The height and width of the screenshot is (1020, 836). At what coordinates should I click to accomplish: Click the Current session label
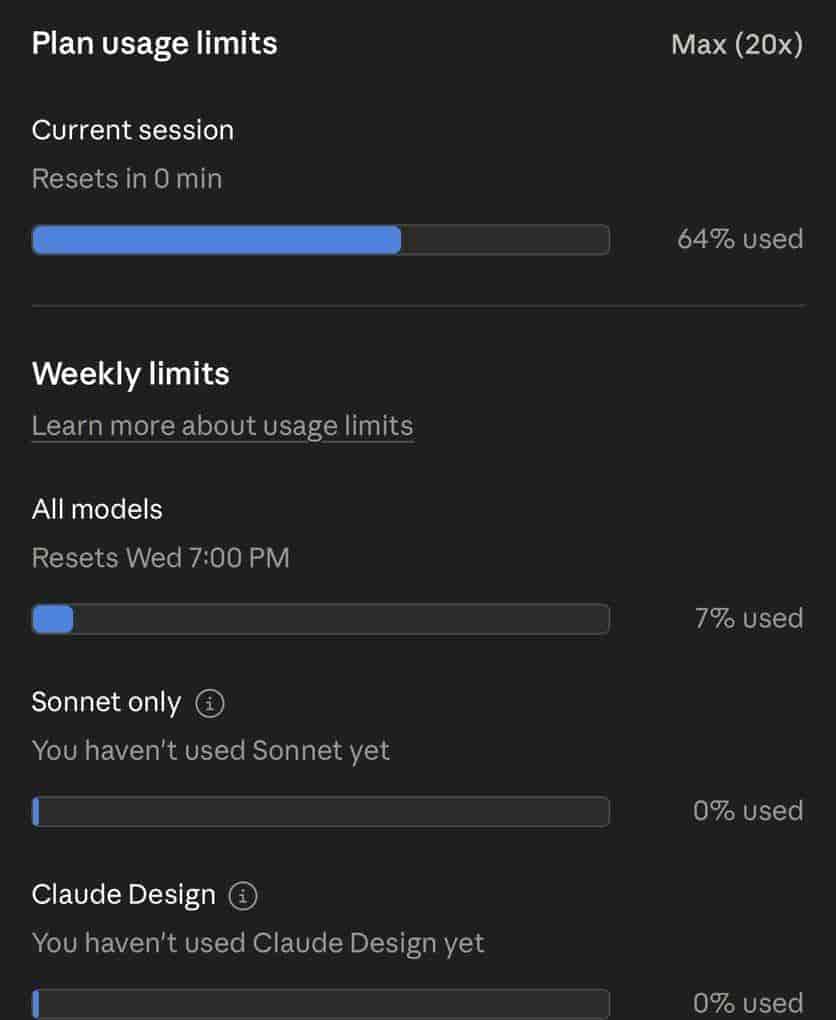pos(133,130)
